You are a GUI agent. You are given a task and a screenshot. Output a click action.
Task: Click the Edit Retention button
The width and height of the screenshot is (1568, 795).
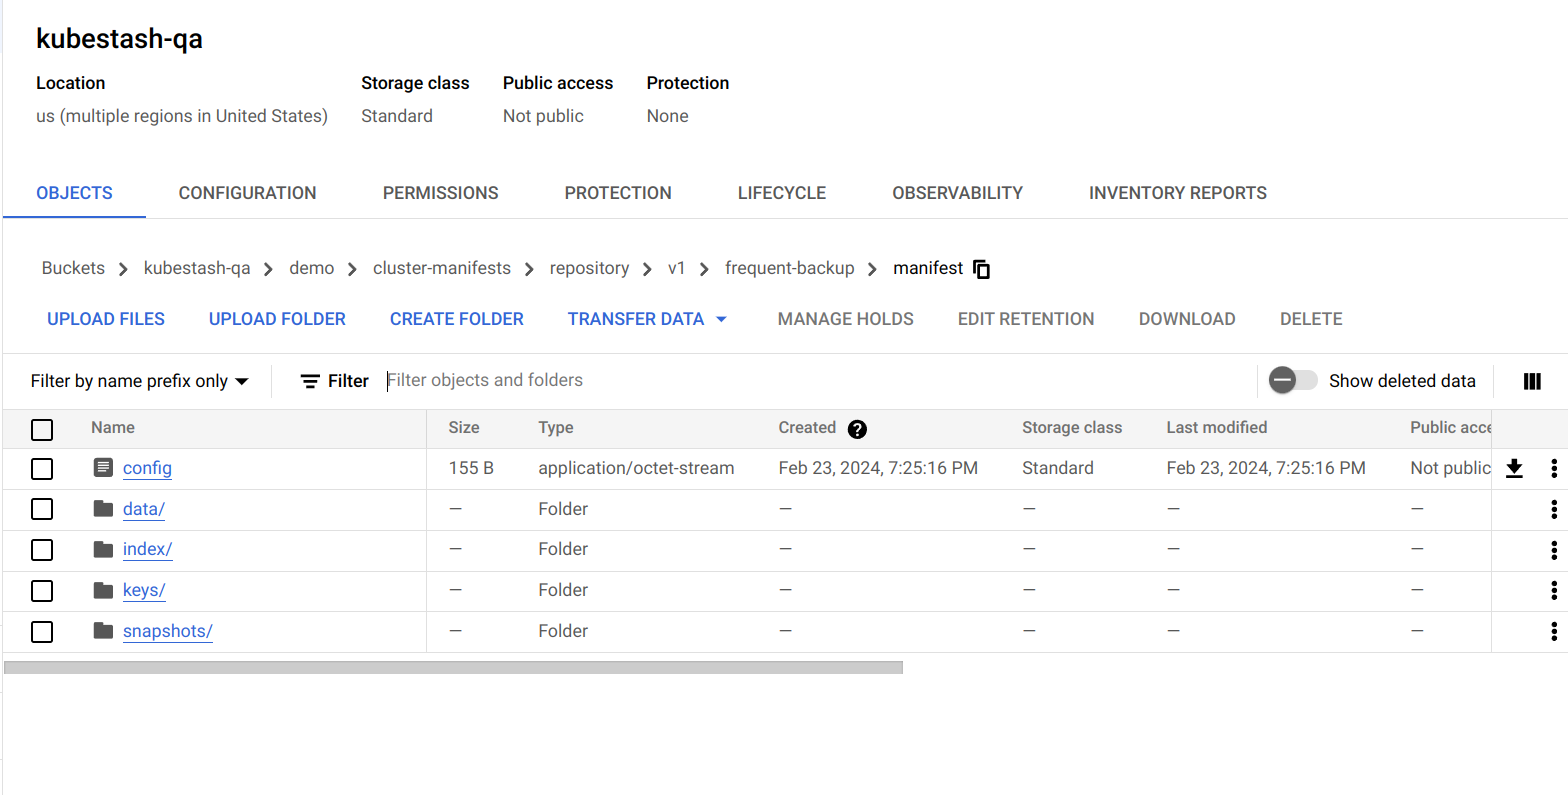(x=1026, y=319)
